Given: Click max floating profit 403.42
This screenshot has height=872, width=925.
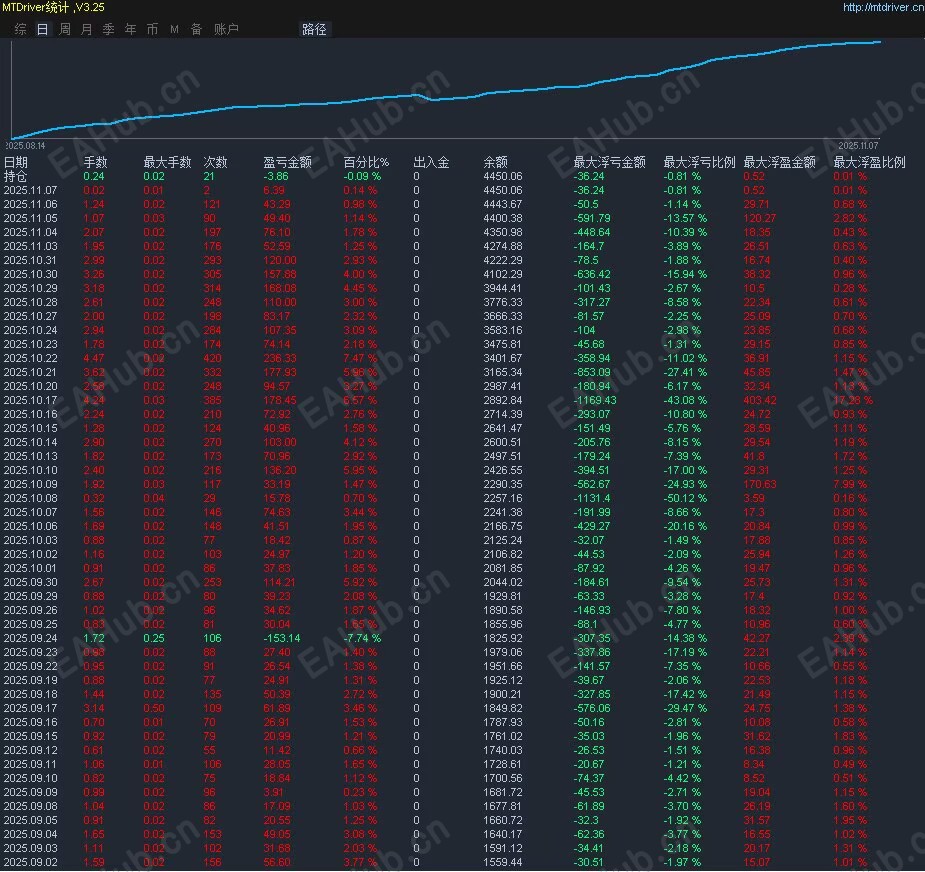Looking at the screenshot, I should (760, 400).
